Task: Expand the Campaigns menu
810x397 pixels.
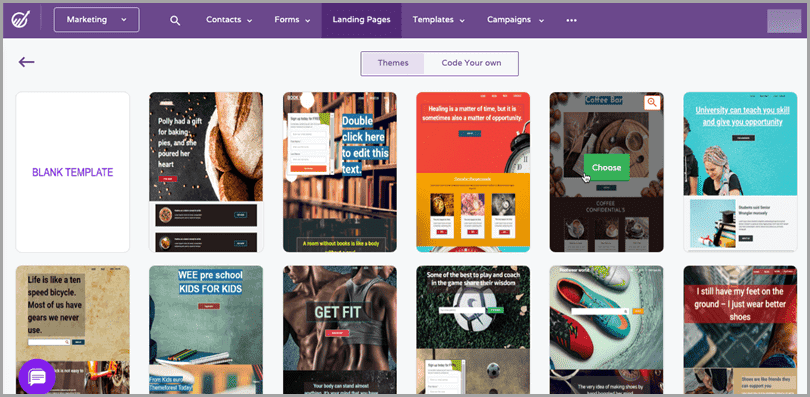Action: (x=515, y=20)
